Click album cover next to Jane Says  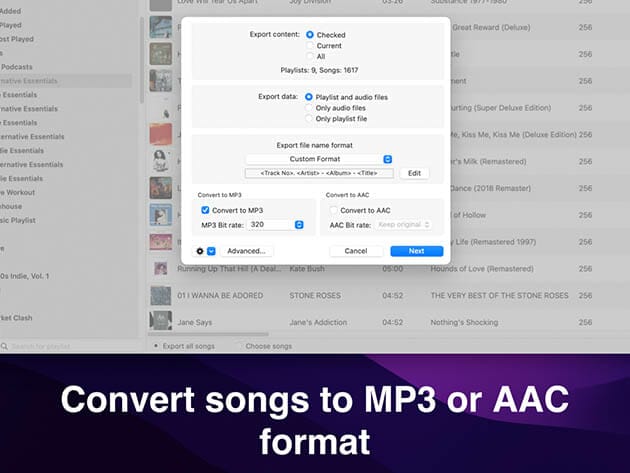coord(161,322)
